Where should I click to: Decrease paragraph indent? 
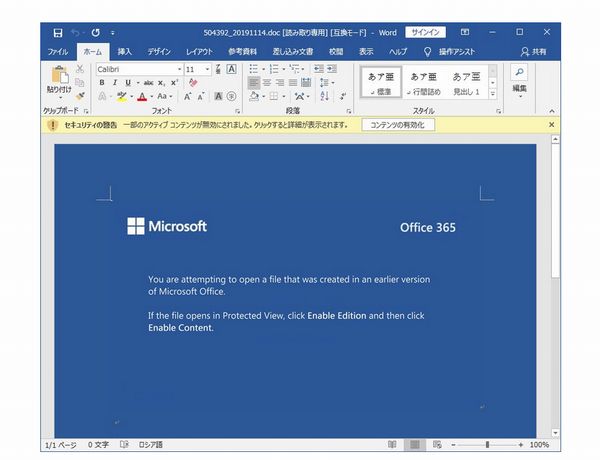[x=318, y=69]
